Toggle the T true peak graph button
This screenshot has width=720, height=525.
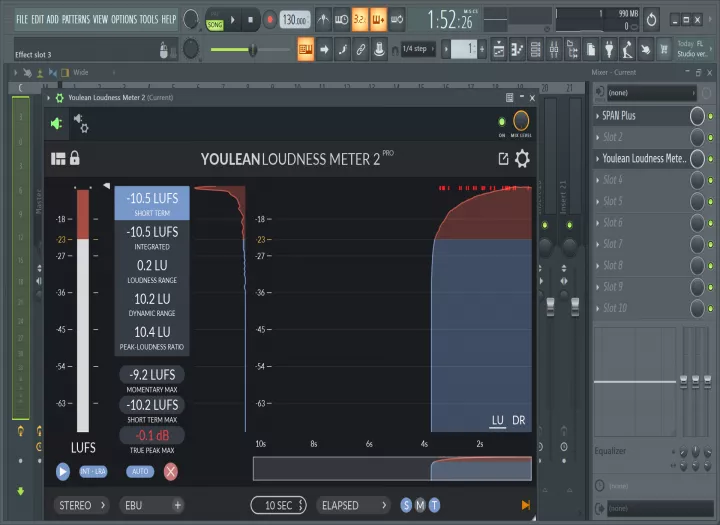[434, 505]
